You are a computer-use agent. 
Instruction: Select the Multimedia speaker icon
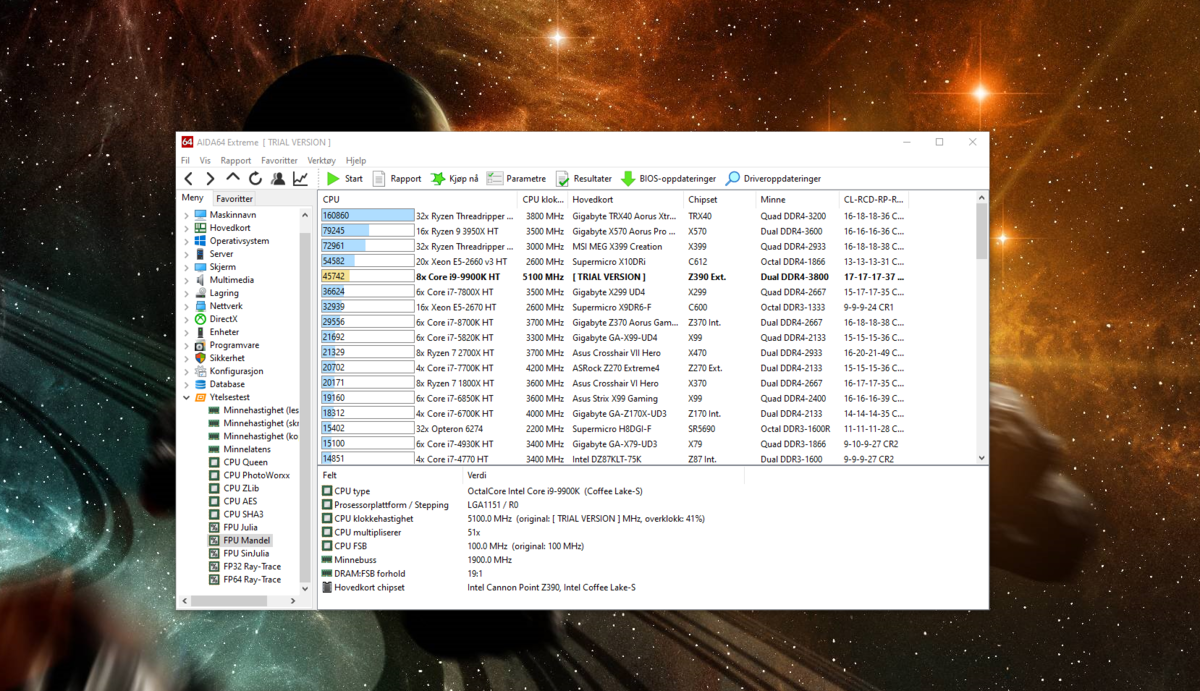pos(201,280)
